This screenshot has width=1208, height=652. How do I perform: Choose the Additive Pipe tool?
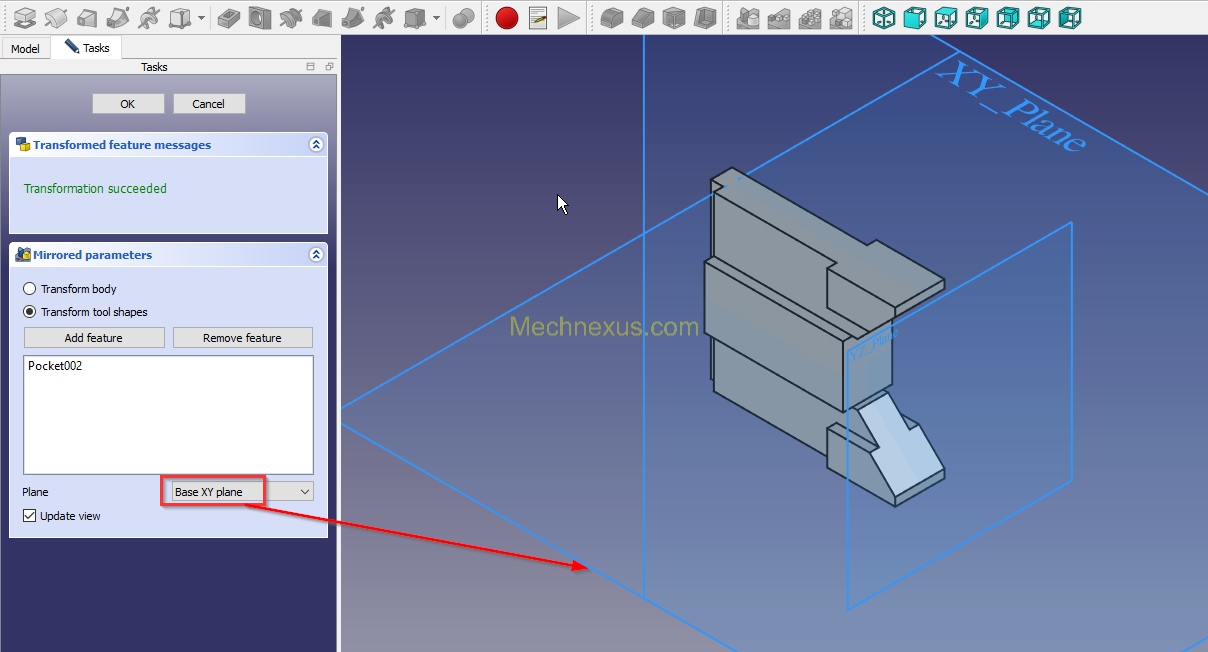pos(118,17)
